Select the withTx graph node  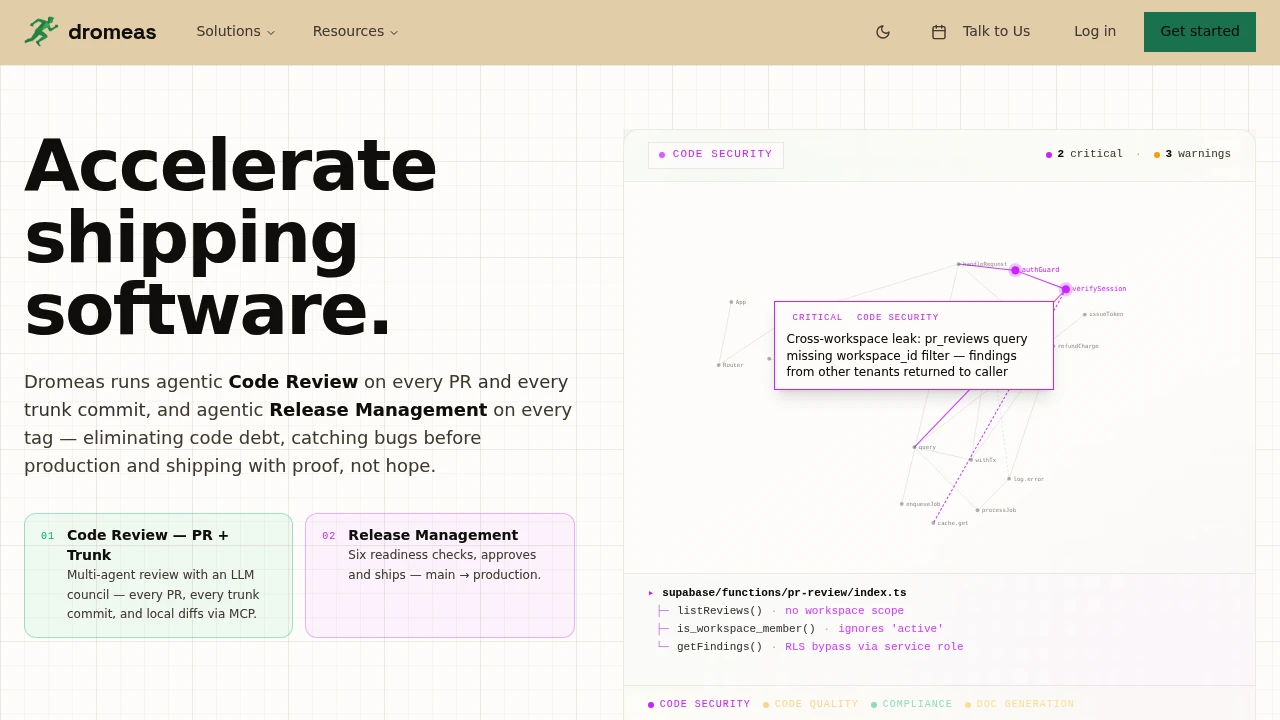pyautogui.click(x=970, y=460)
